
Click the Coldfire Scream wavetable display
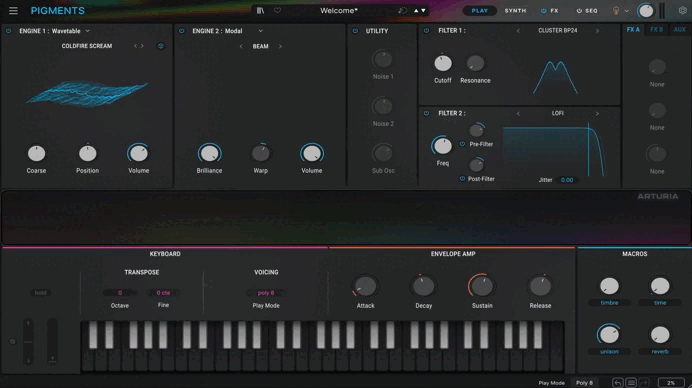87,94
